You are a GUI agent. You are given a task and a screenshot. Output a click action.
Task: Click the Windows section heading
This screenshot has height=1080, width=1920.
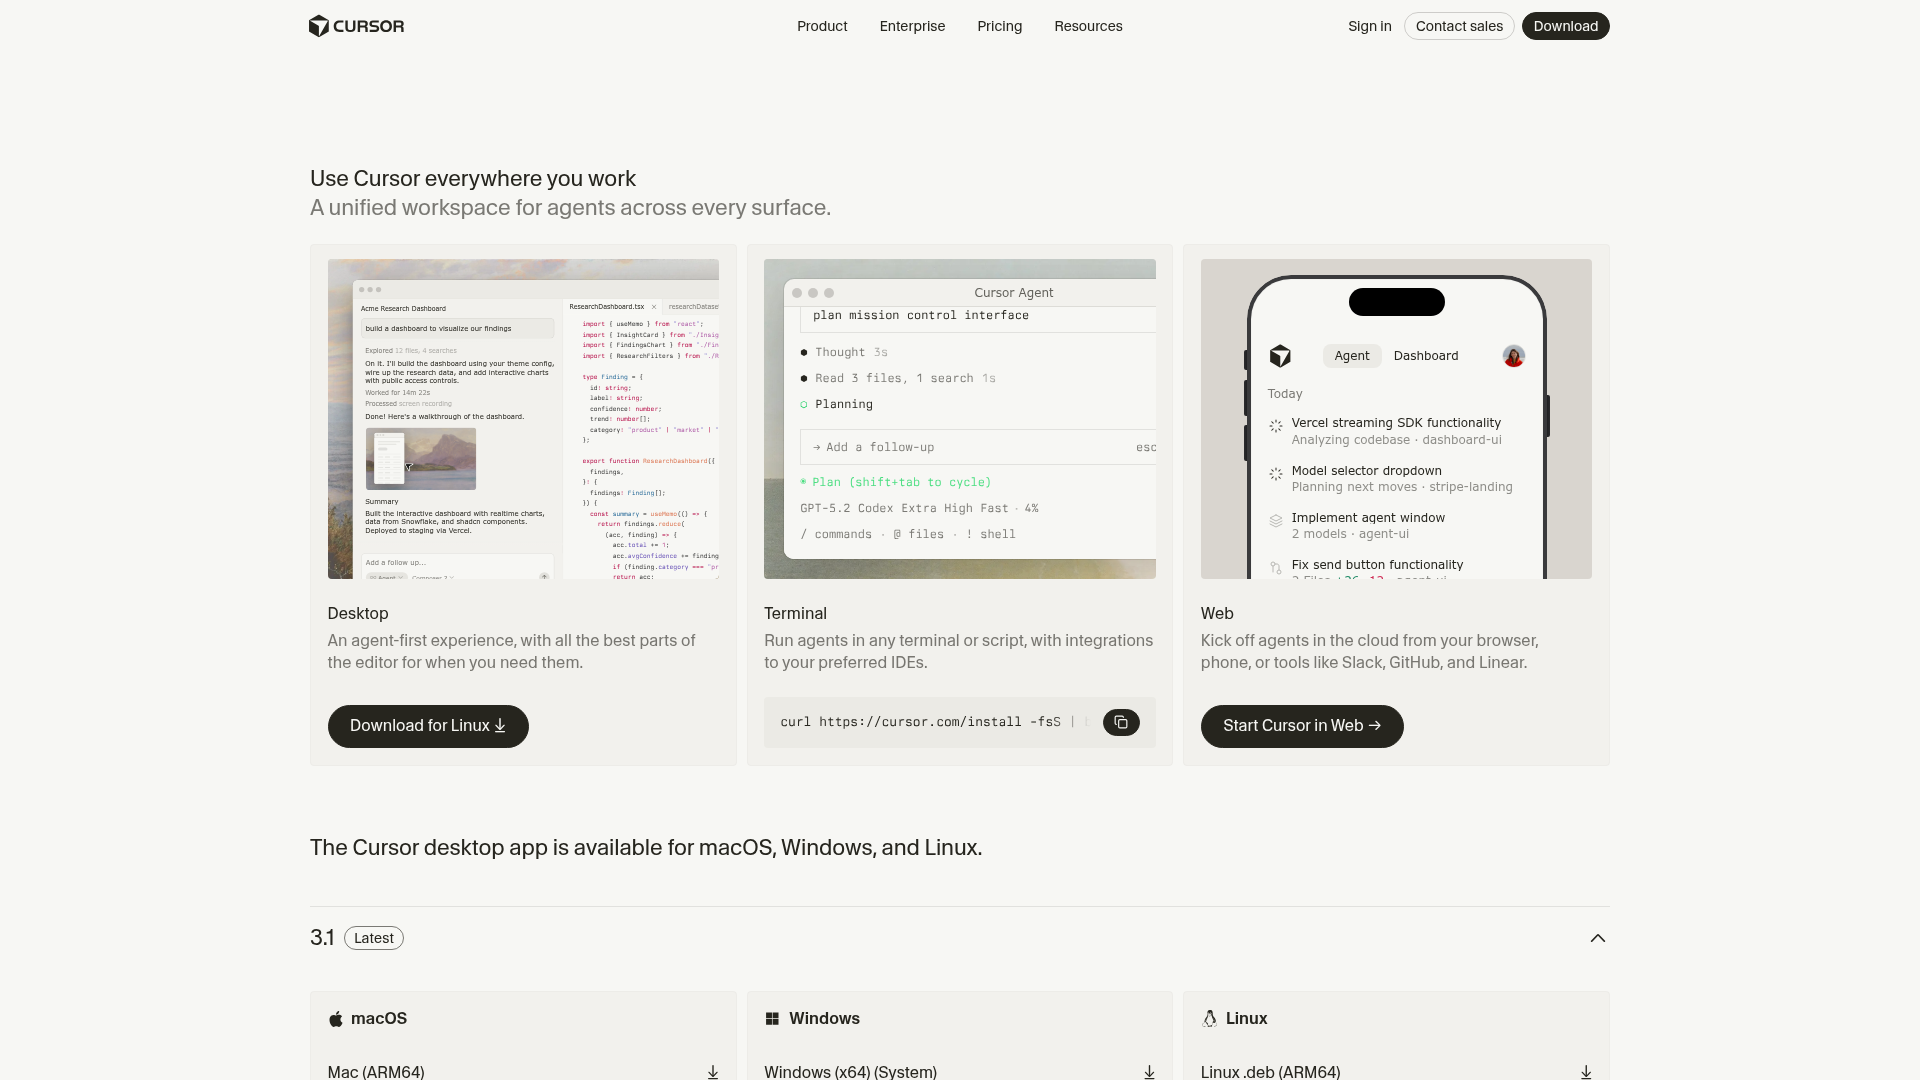[x=824, y=1019]
